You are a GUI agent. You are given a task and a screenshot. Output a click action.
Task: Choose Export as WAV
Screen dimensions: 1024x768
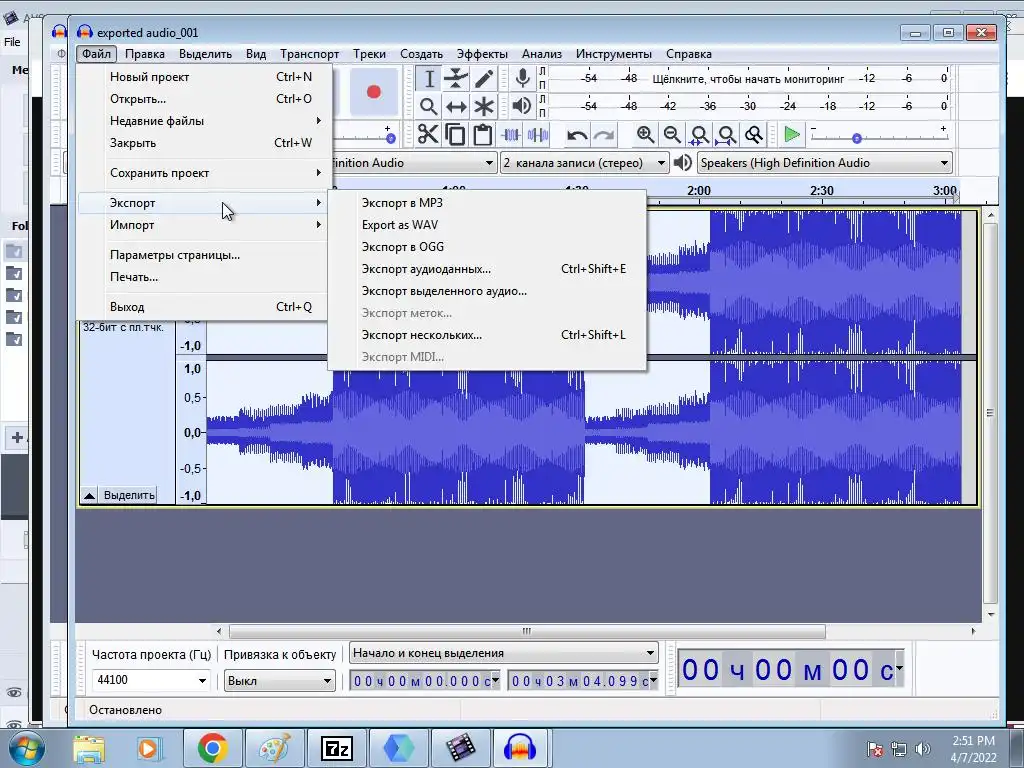(x=487, y=225)
